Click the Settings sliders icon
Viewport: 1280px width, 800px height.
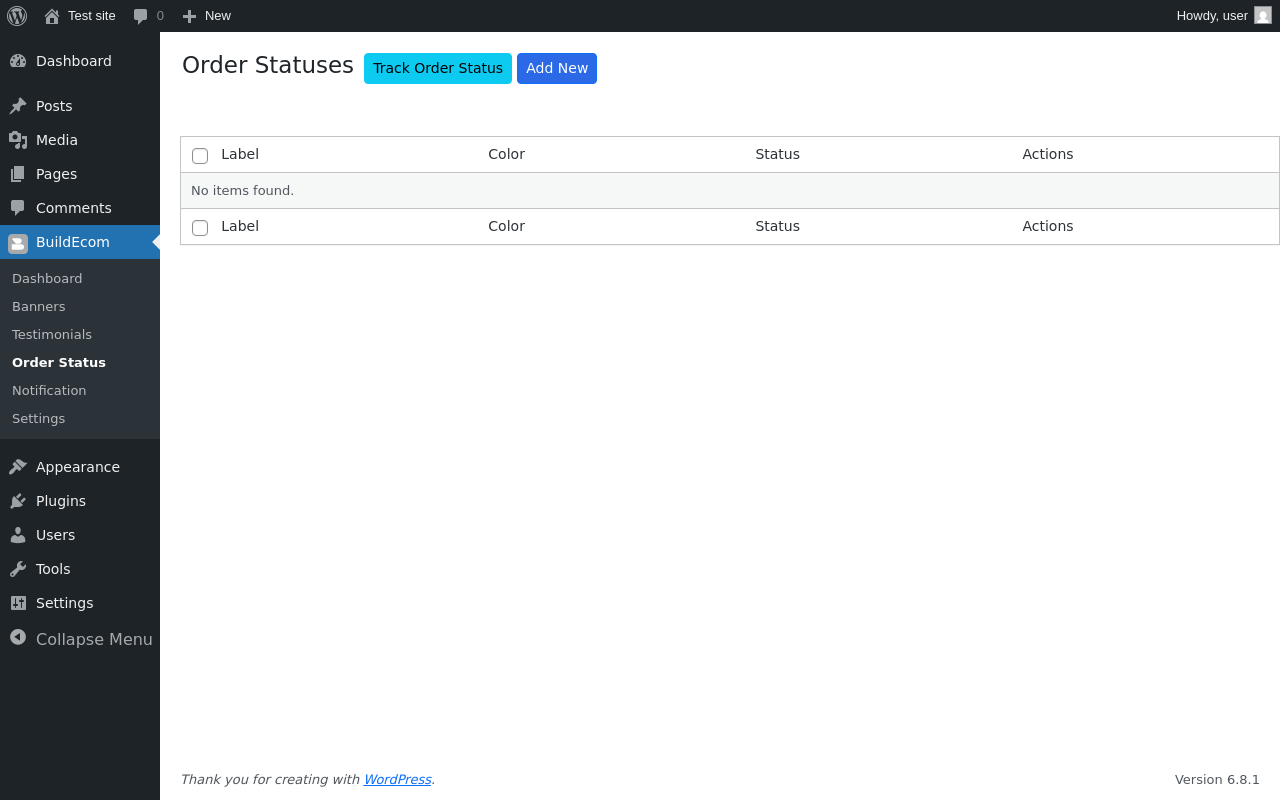tap(18, 603)
